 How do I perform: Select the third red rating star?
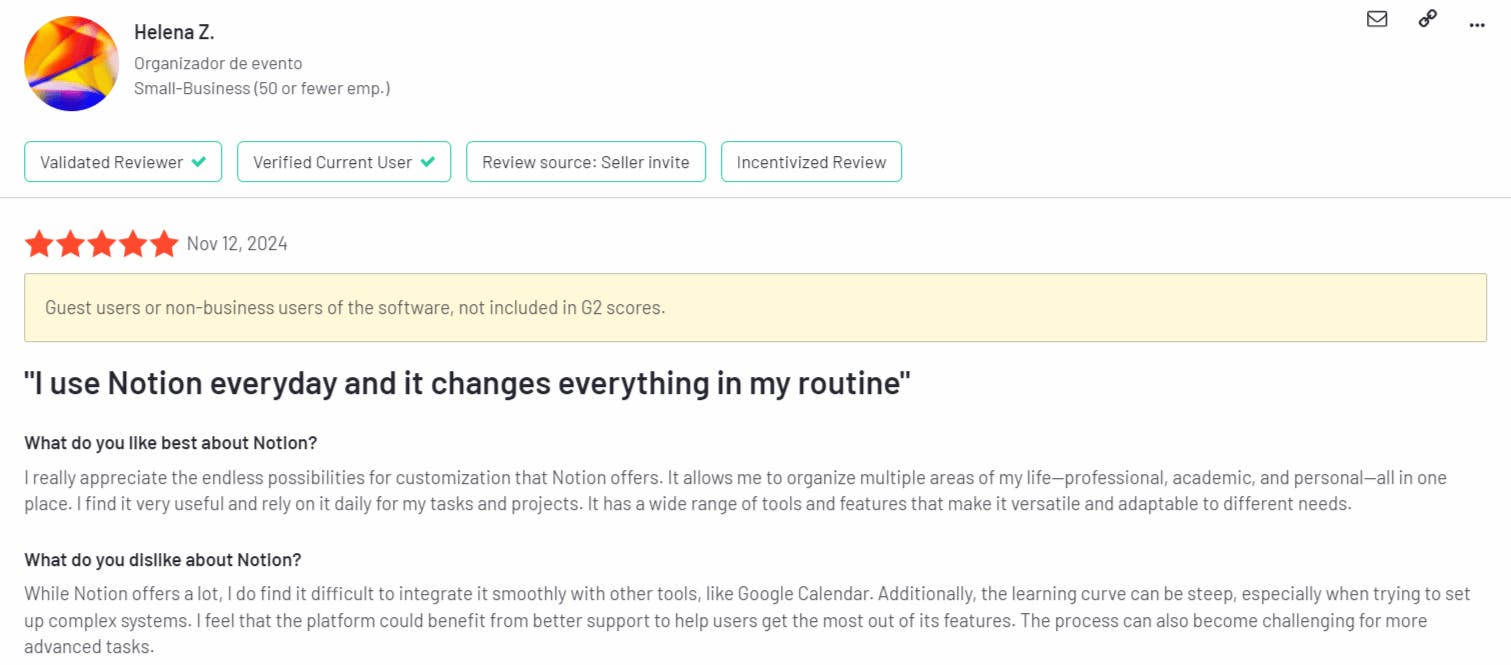(101, 243)
